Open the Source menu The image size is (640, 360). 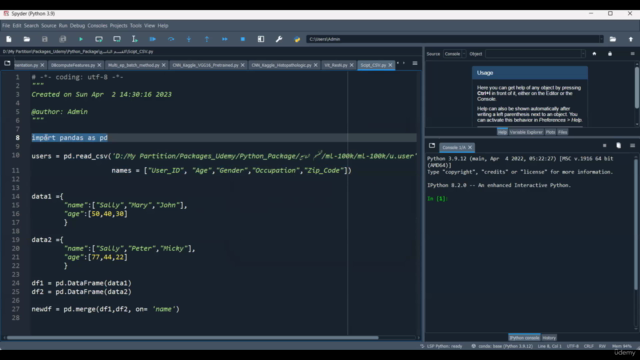click(49, 26)
